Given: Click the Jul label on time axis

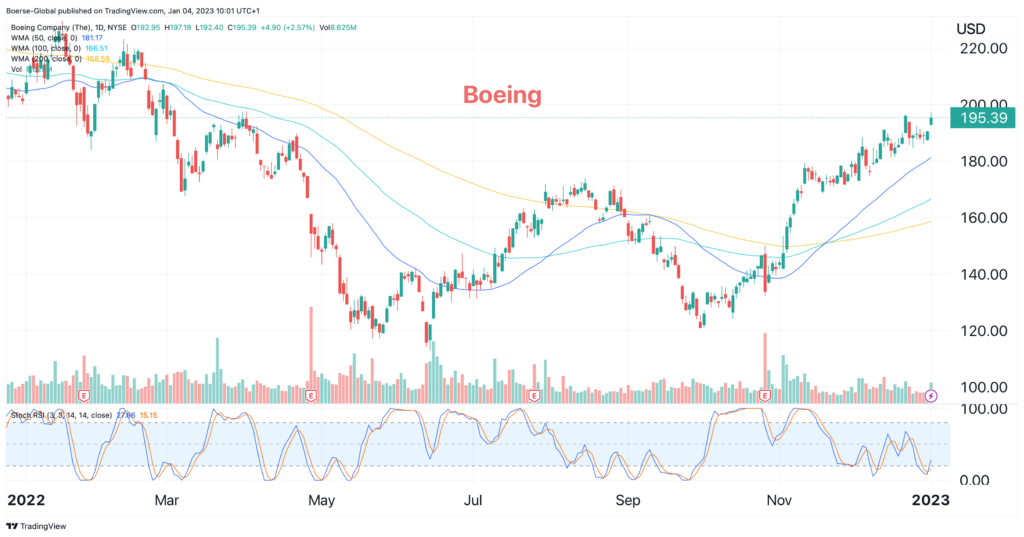Looking at the screenshot, I should (473, 500).
